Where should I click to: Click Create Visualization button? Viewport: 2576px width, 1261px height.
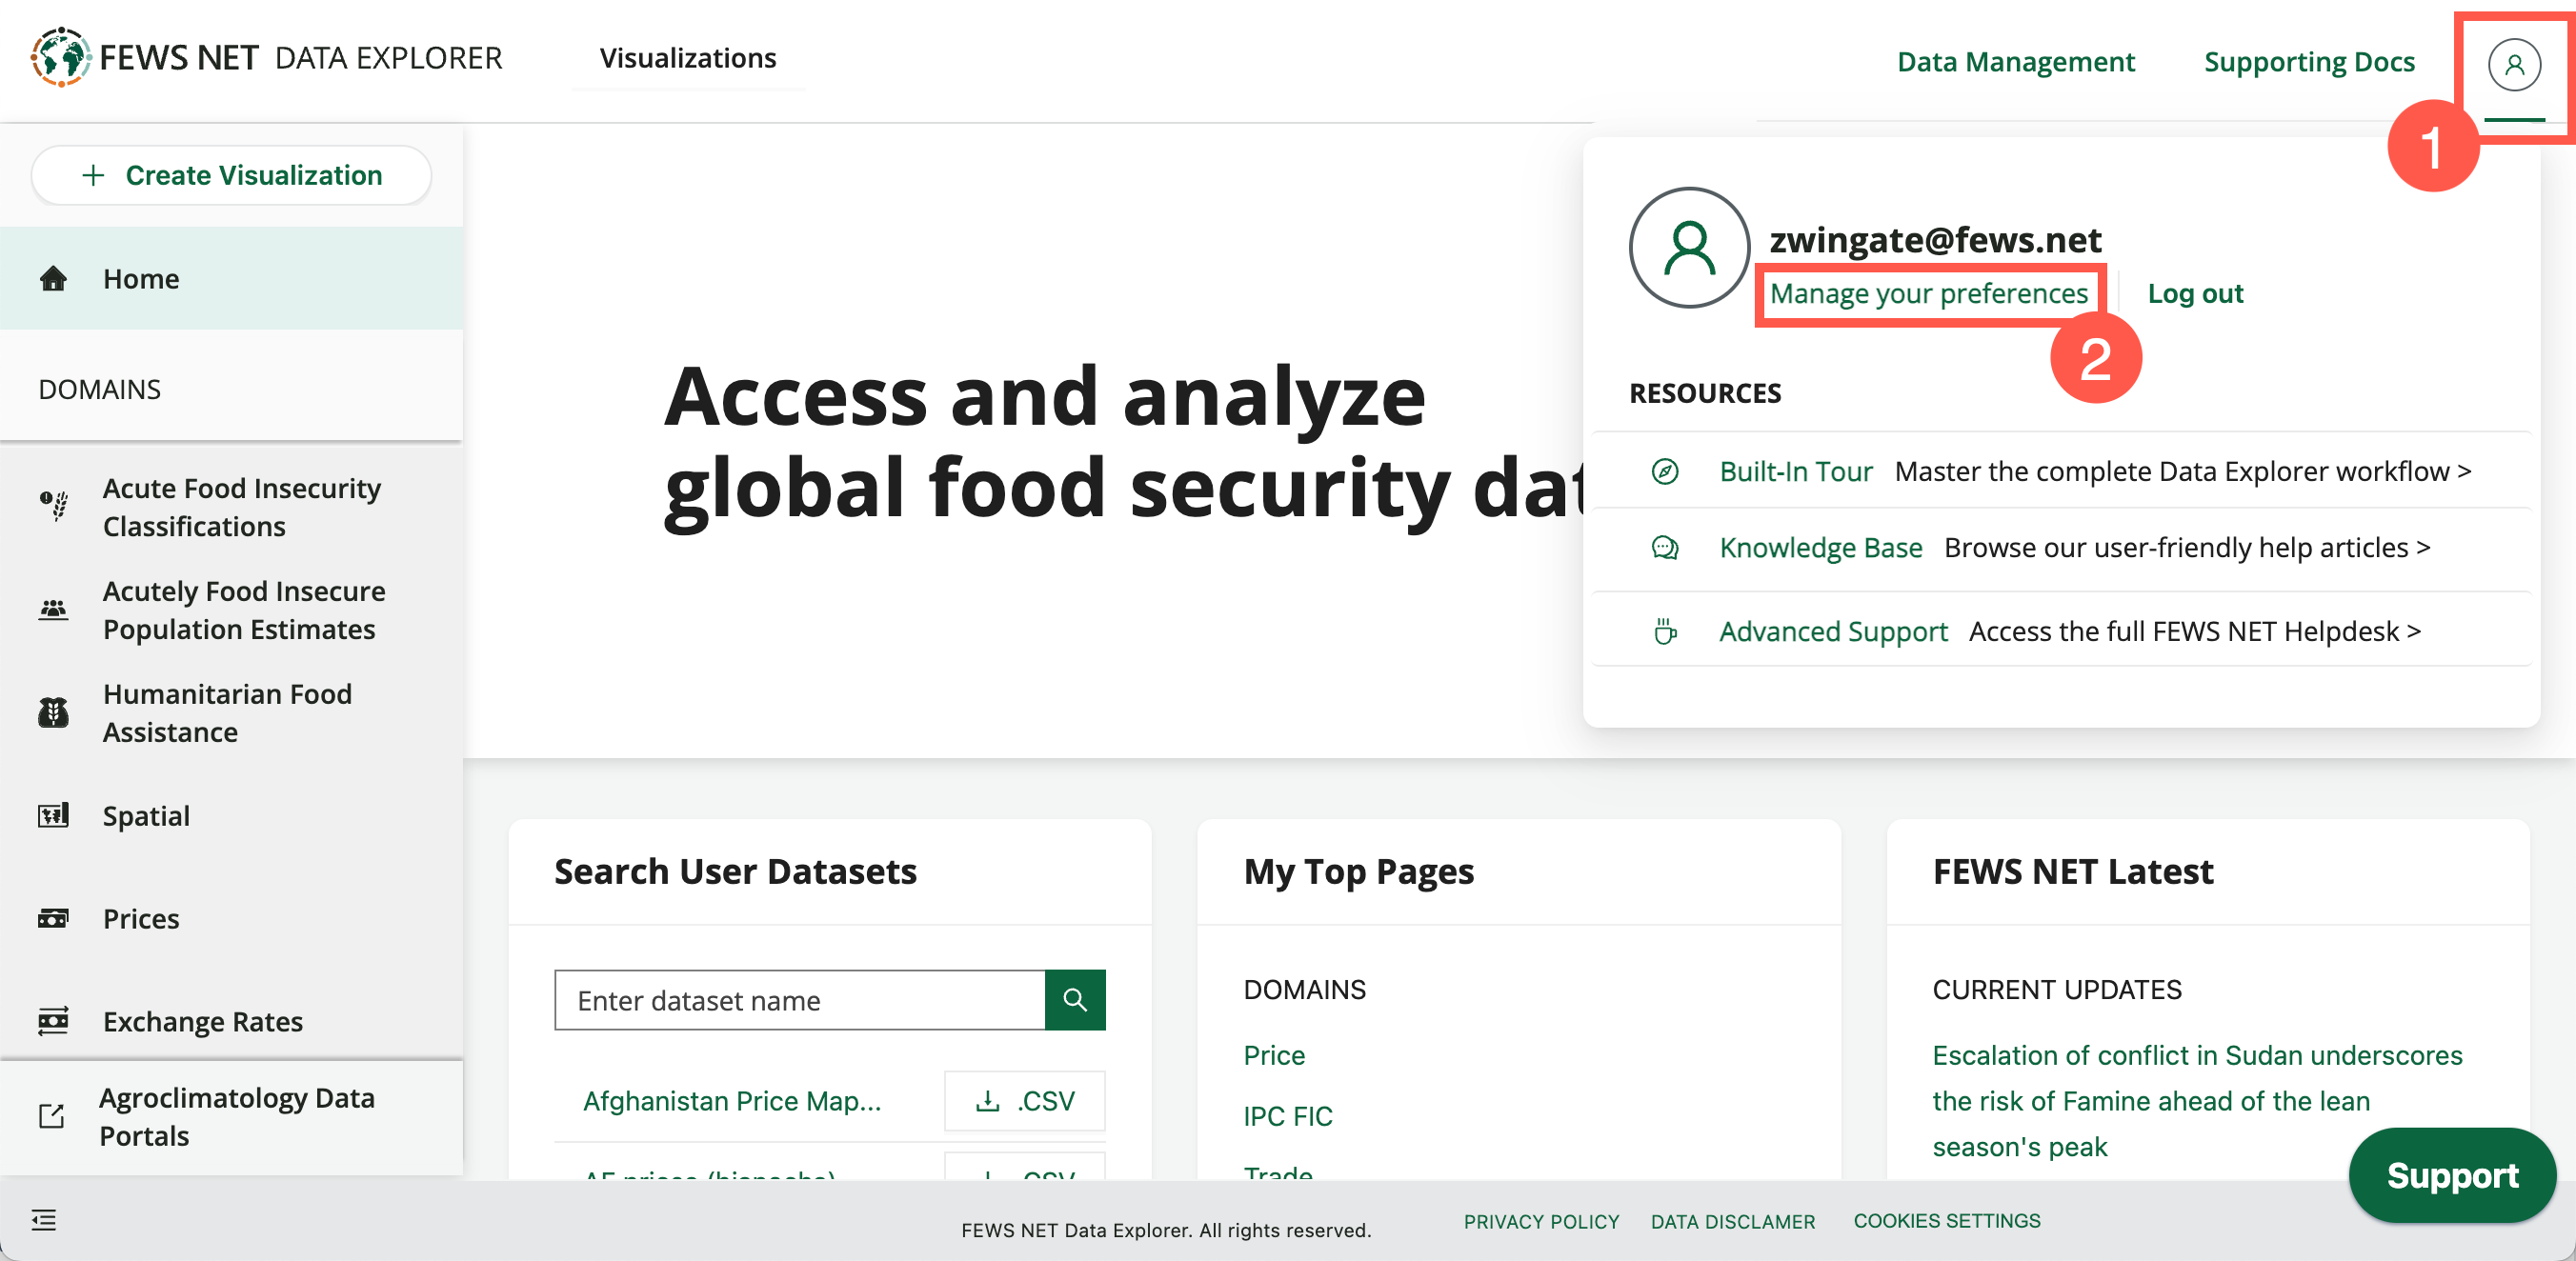(x=231, y=174)
